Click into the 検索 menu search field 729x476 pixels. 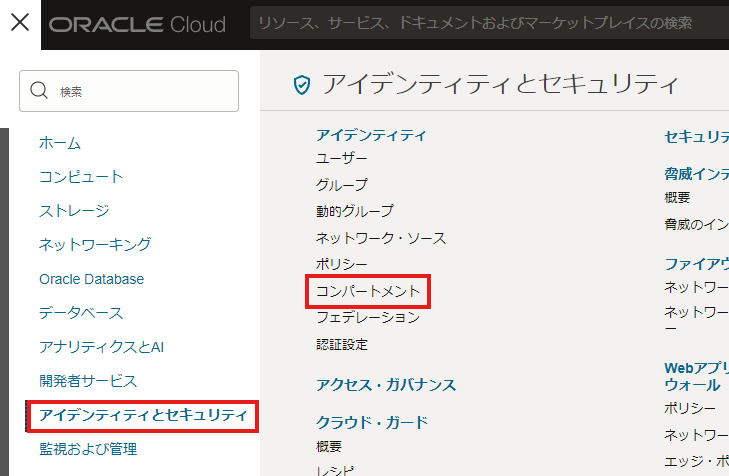(129, 91)
